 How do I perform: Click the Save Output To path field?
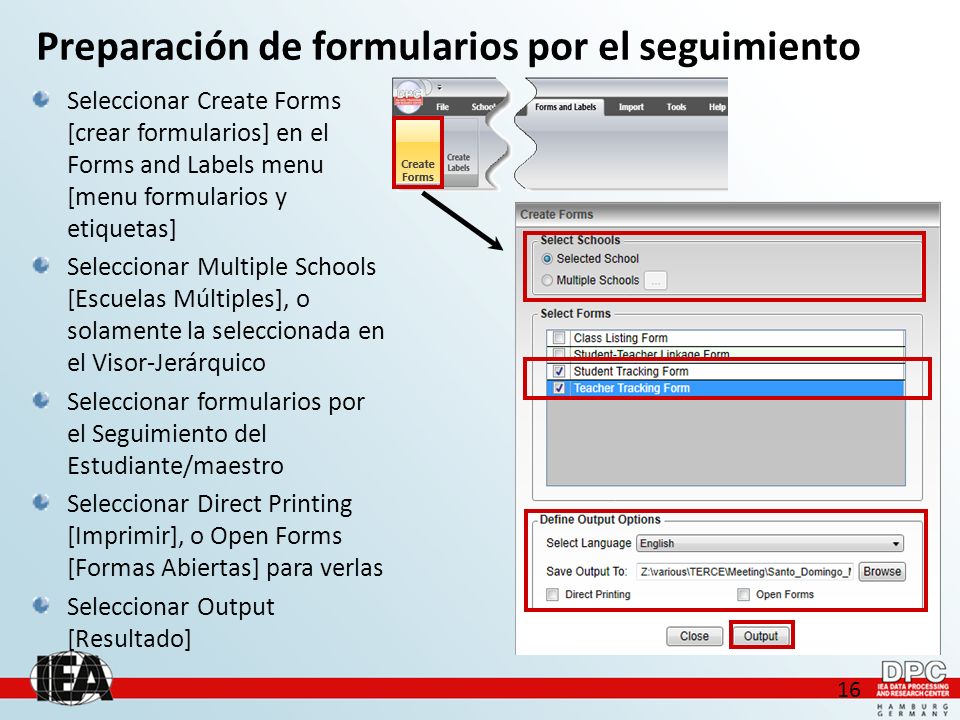pyautogui.click(x=744, y=572)
